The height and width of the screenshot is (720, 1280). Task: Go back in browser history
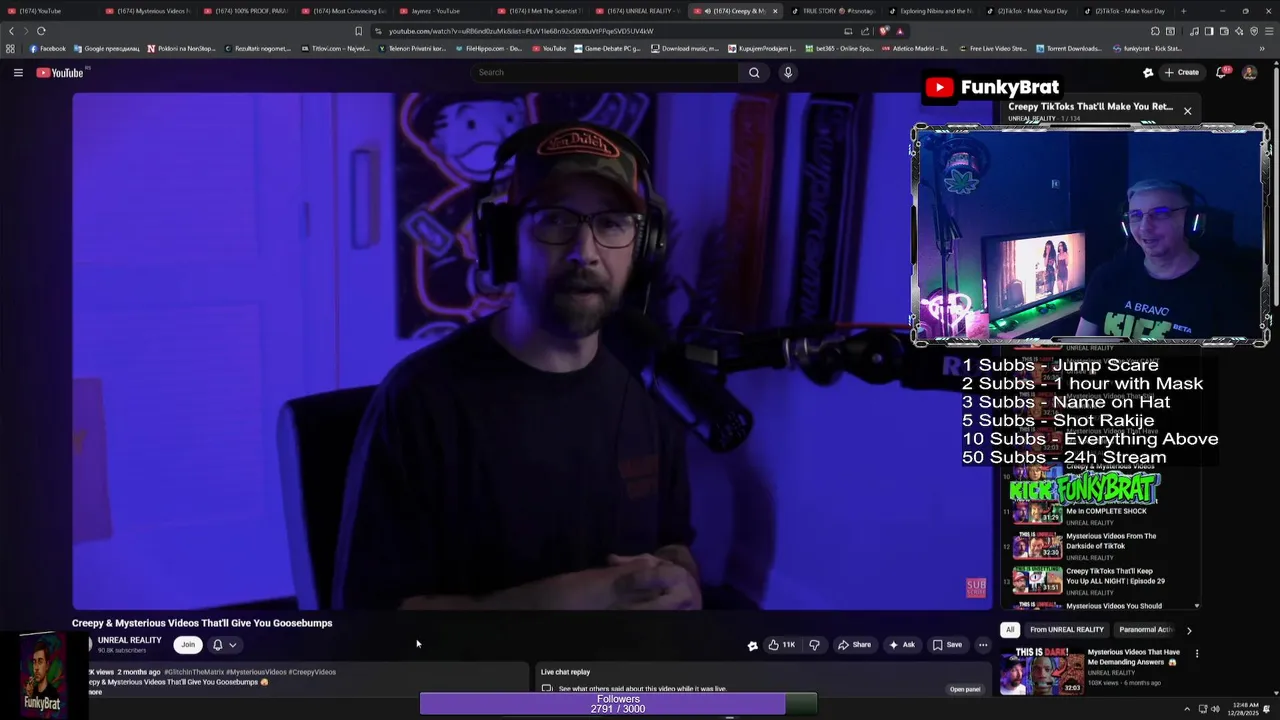[x=11, y=31]
